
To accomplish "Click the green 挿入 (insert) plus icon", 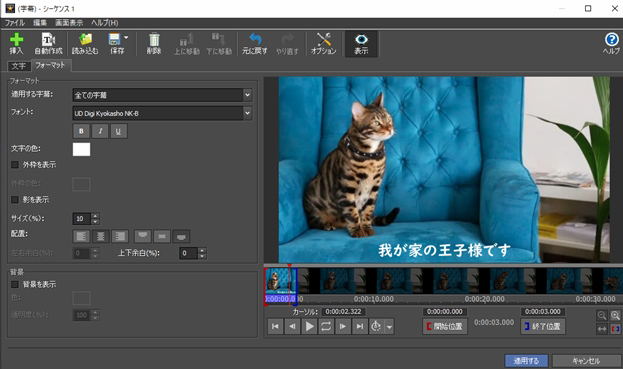I will click(x=16, y=40).
